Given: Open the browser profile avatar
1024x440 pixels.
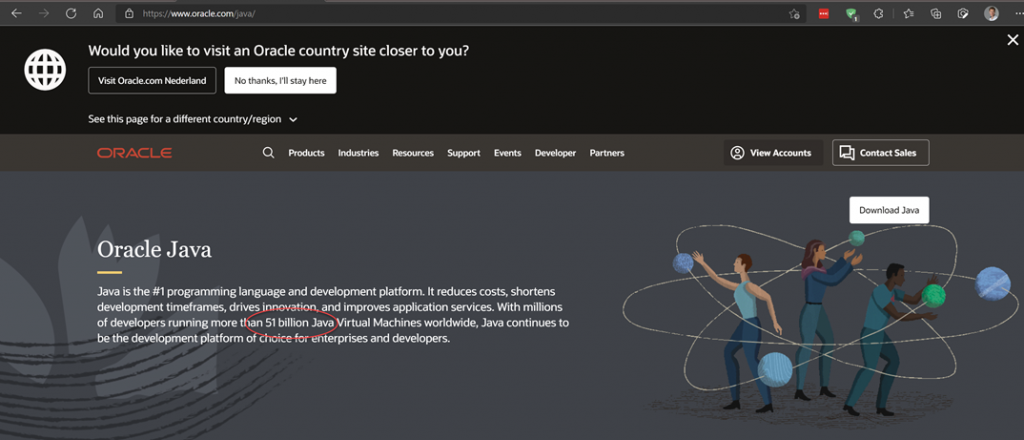Looking at the screenshot, I should (x=991, y=13).
